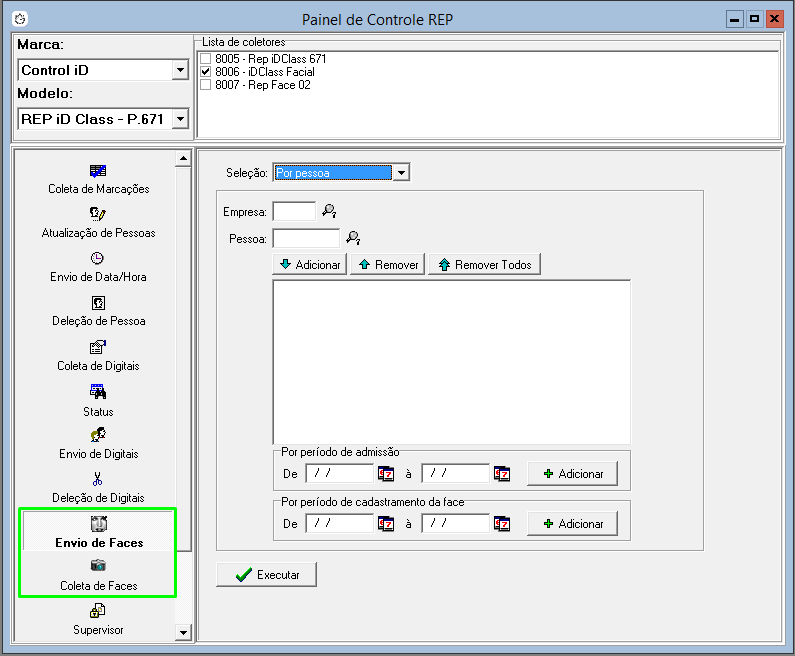Screen dimensions: 795x656
Task: Click the Coleta de Faces camera icon
Action: click(x=98, y=566)
